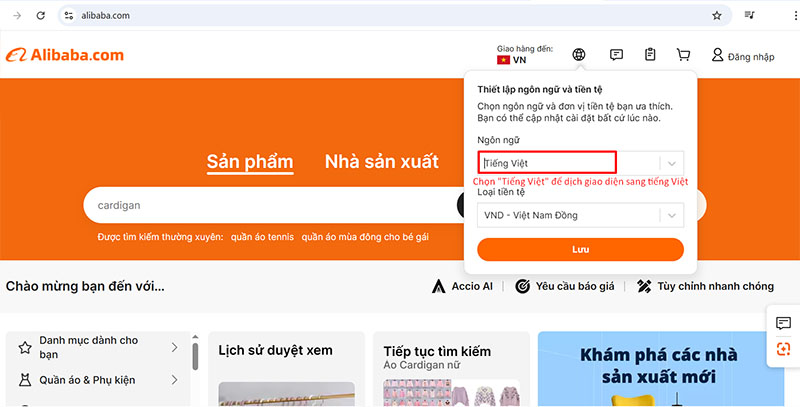This screenshot has height=407, width=800.
Task: Click the browser forward arrow
Action: pos(17,15)
